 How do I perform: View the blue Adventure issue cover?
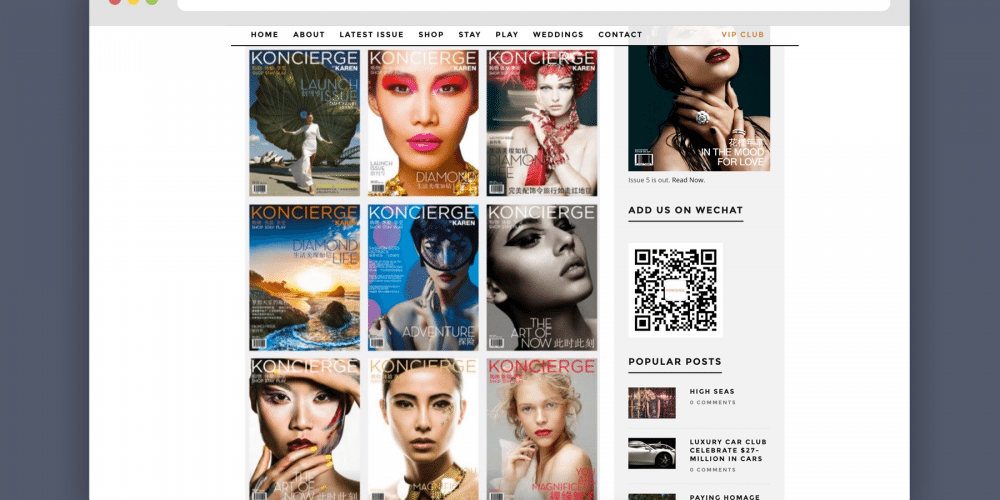point(423,277)
